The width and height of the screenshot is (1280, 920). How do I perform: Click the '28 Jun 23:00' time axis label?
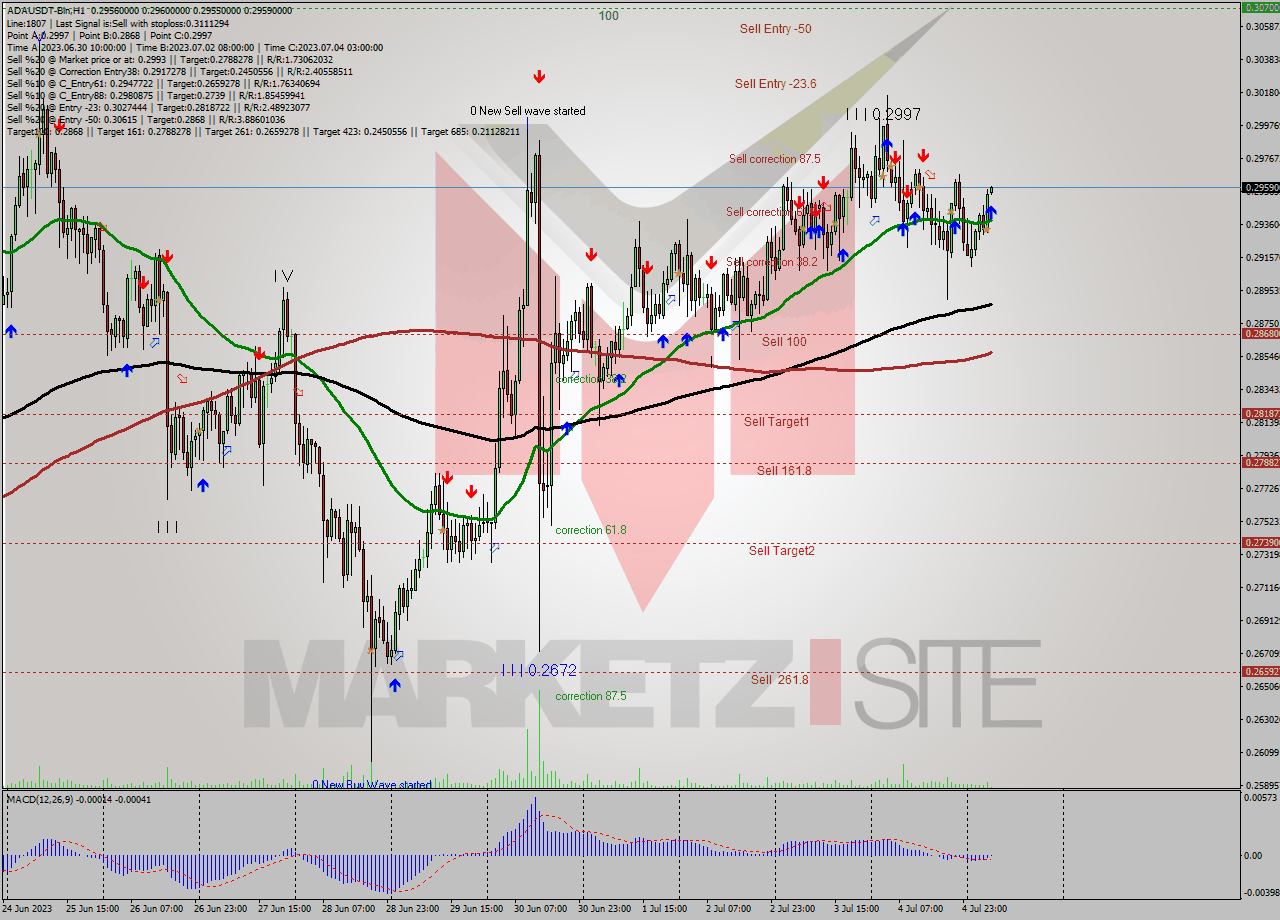[412, 909]
